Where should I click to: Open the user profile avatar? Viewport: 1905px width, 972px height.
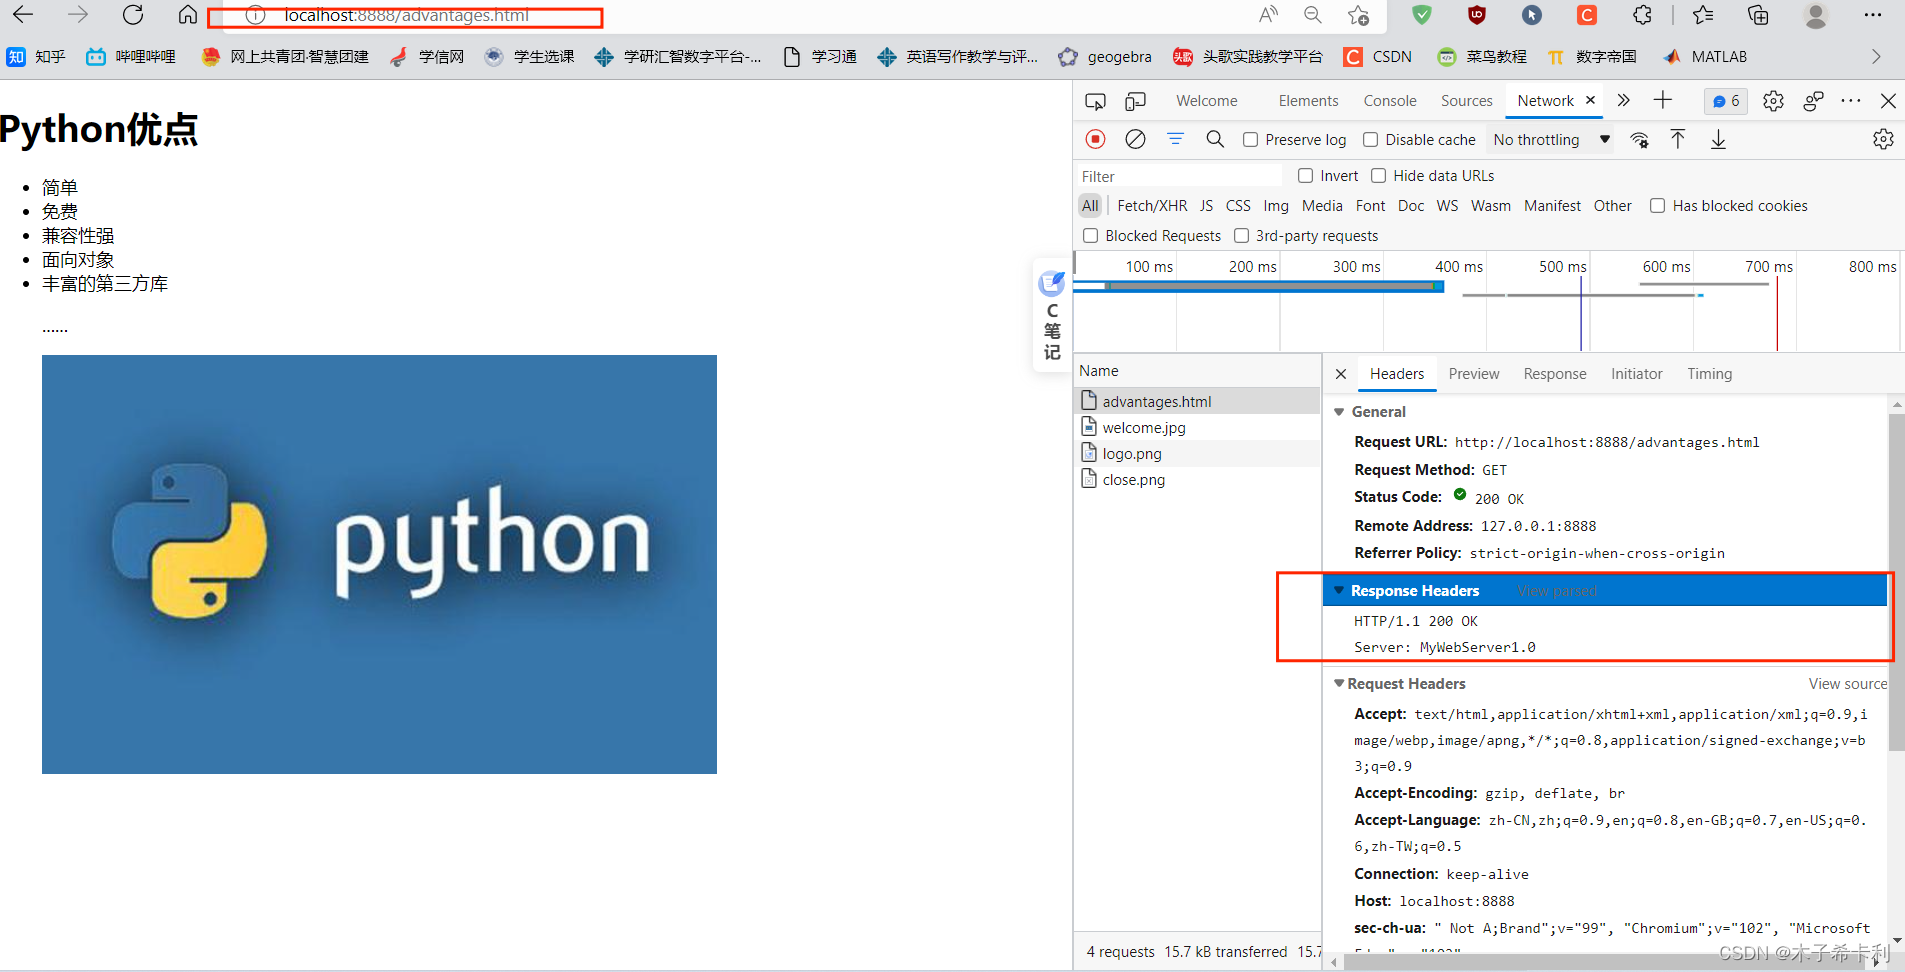(1816, 15)
